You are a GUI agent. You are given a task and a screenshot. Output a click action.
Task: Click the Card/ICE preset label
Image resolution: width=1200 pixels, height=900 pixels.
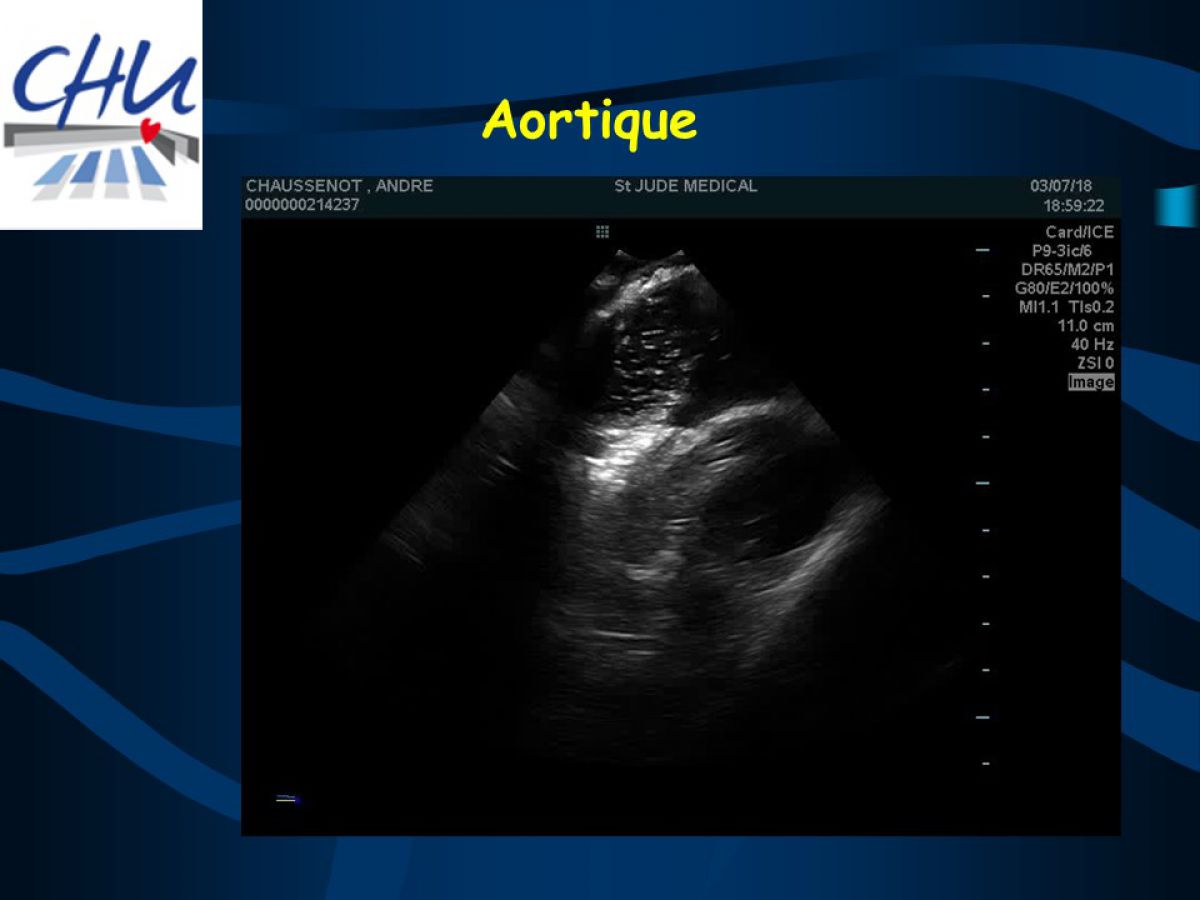coord(1079,232)
